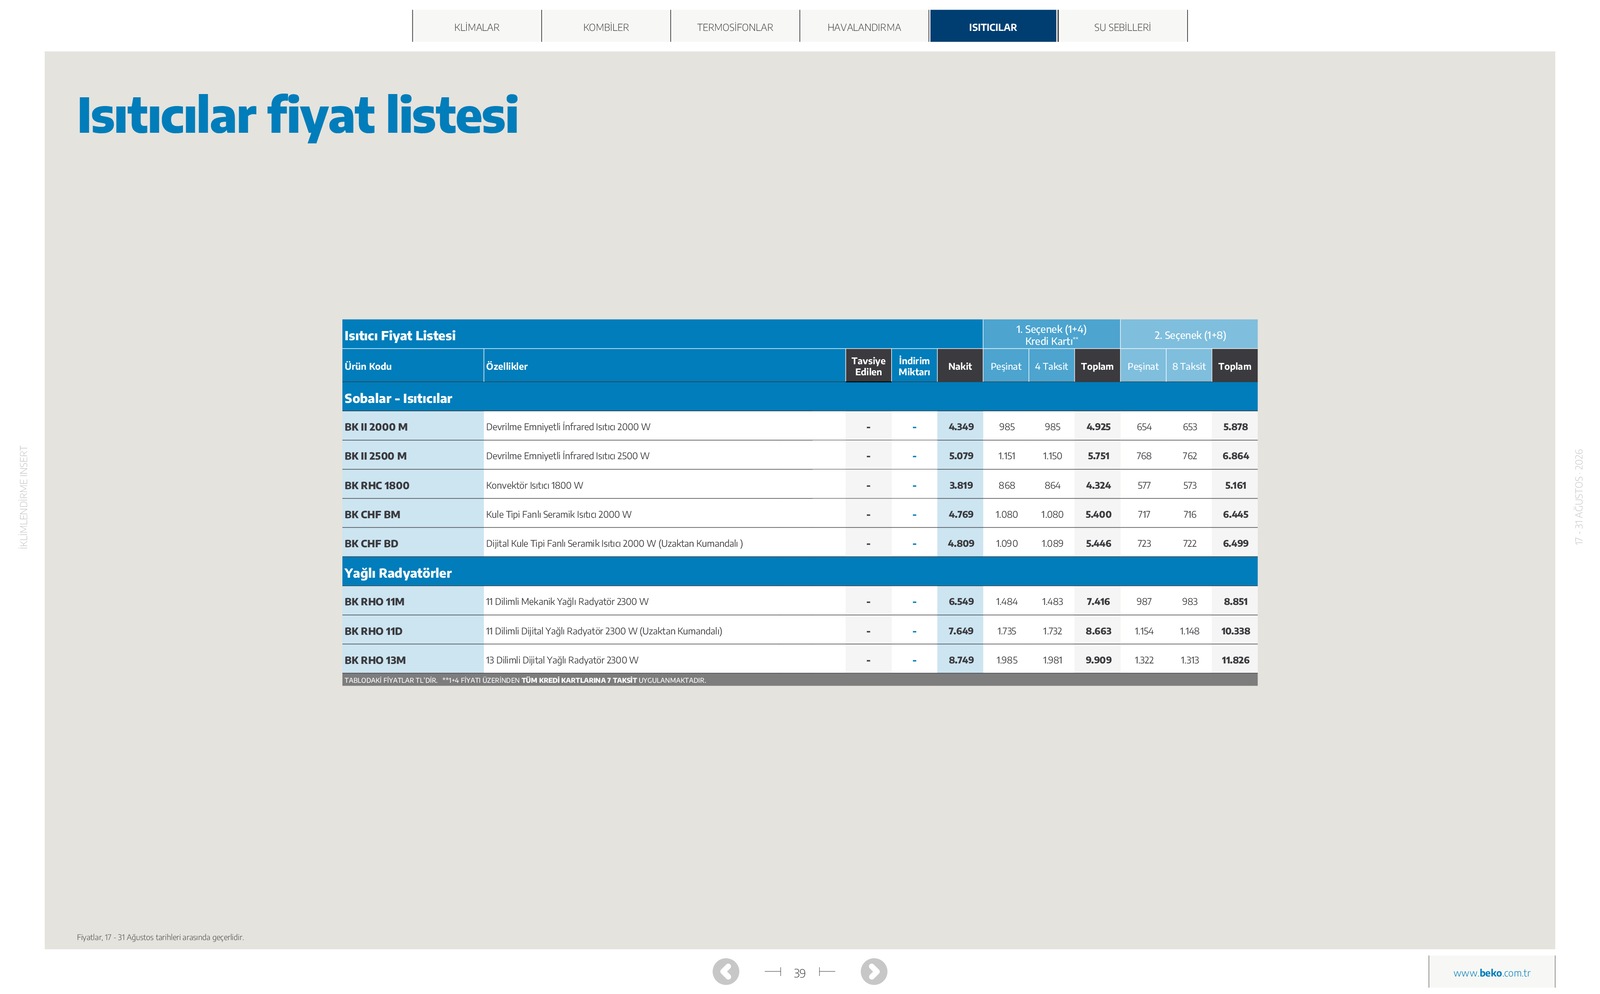This screenshot has height=994, width=1600.
Task: Click cash price 4.809
Action: (x=961, y=543)
